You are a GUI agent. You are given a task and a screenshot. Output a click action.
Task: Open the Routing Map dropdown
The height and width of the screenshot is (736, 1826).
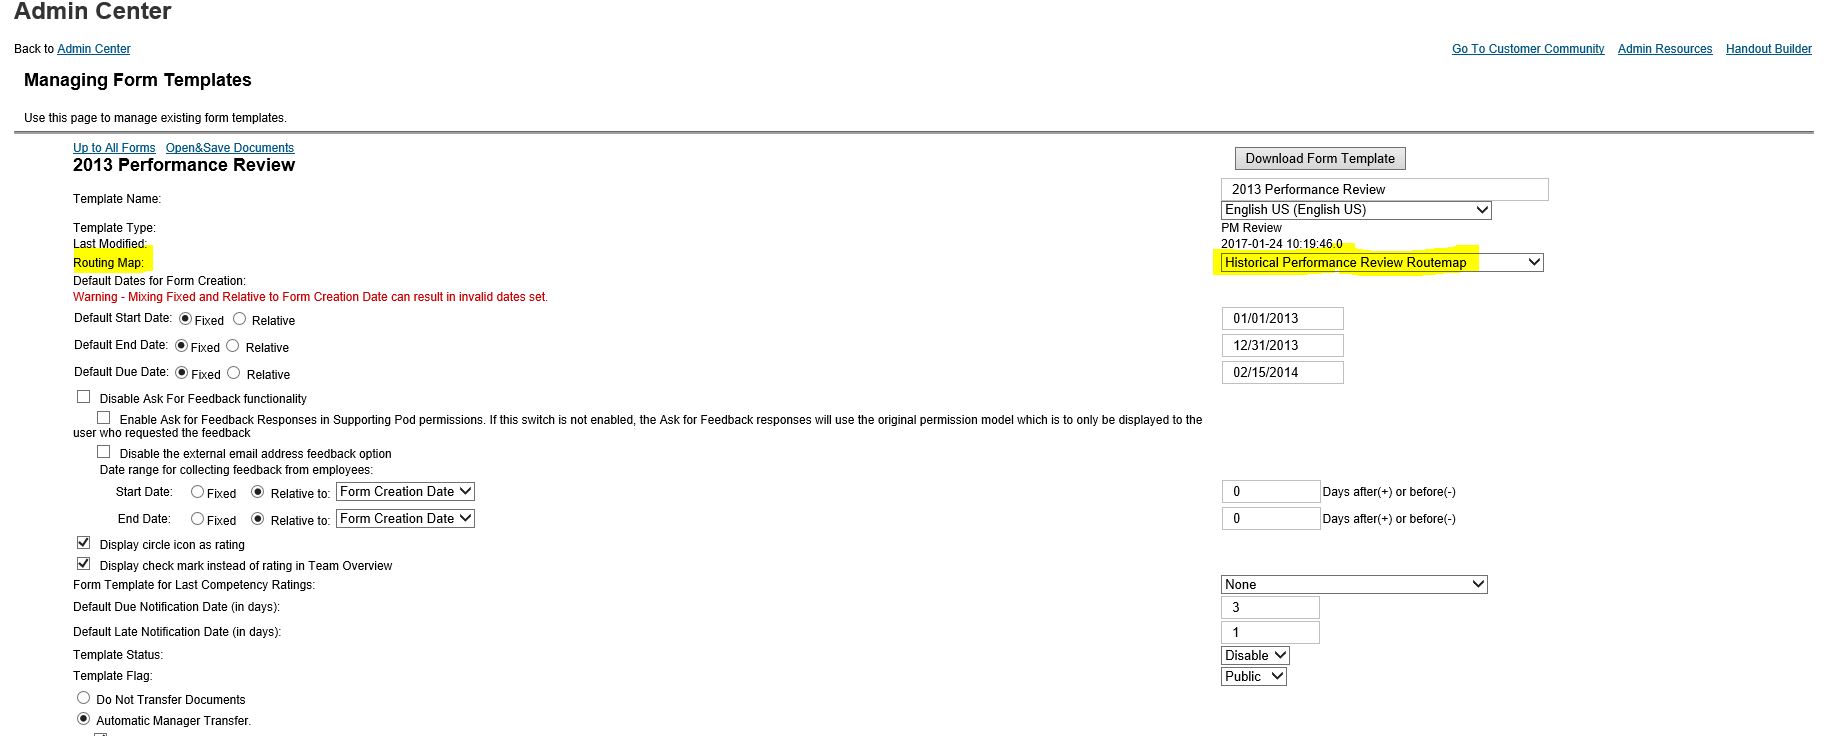click(1382, 262)
